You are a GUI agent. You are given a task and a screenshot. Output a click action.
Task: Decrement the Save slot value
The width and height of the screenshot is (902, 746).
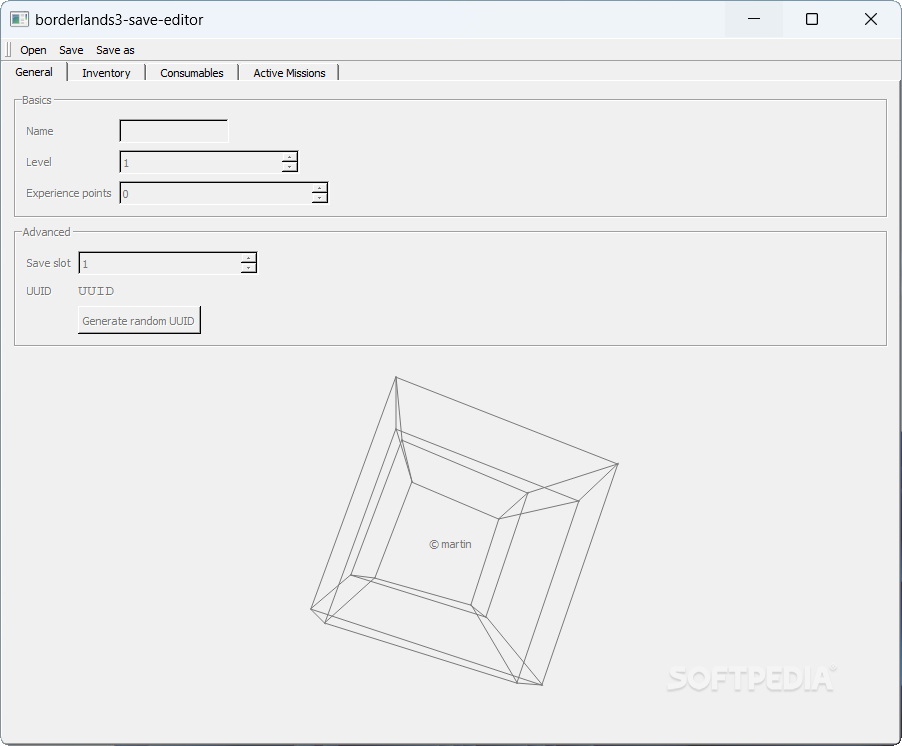point(249,268)
